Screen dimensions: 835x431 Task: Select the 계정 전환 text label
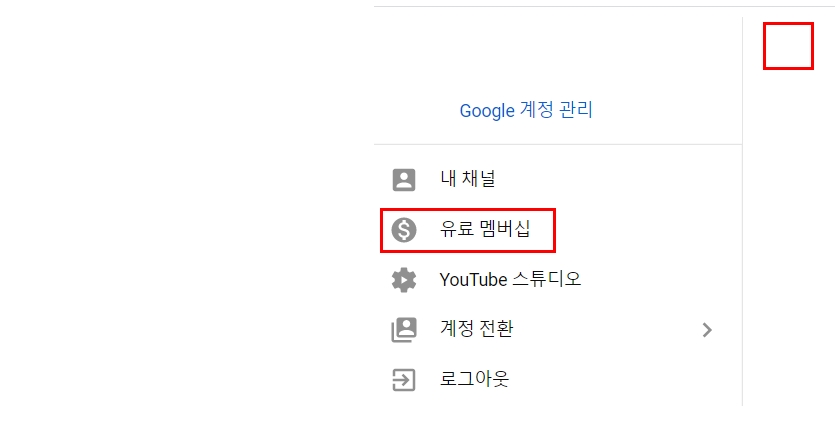476,328
